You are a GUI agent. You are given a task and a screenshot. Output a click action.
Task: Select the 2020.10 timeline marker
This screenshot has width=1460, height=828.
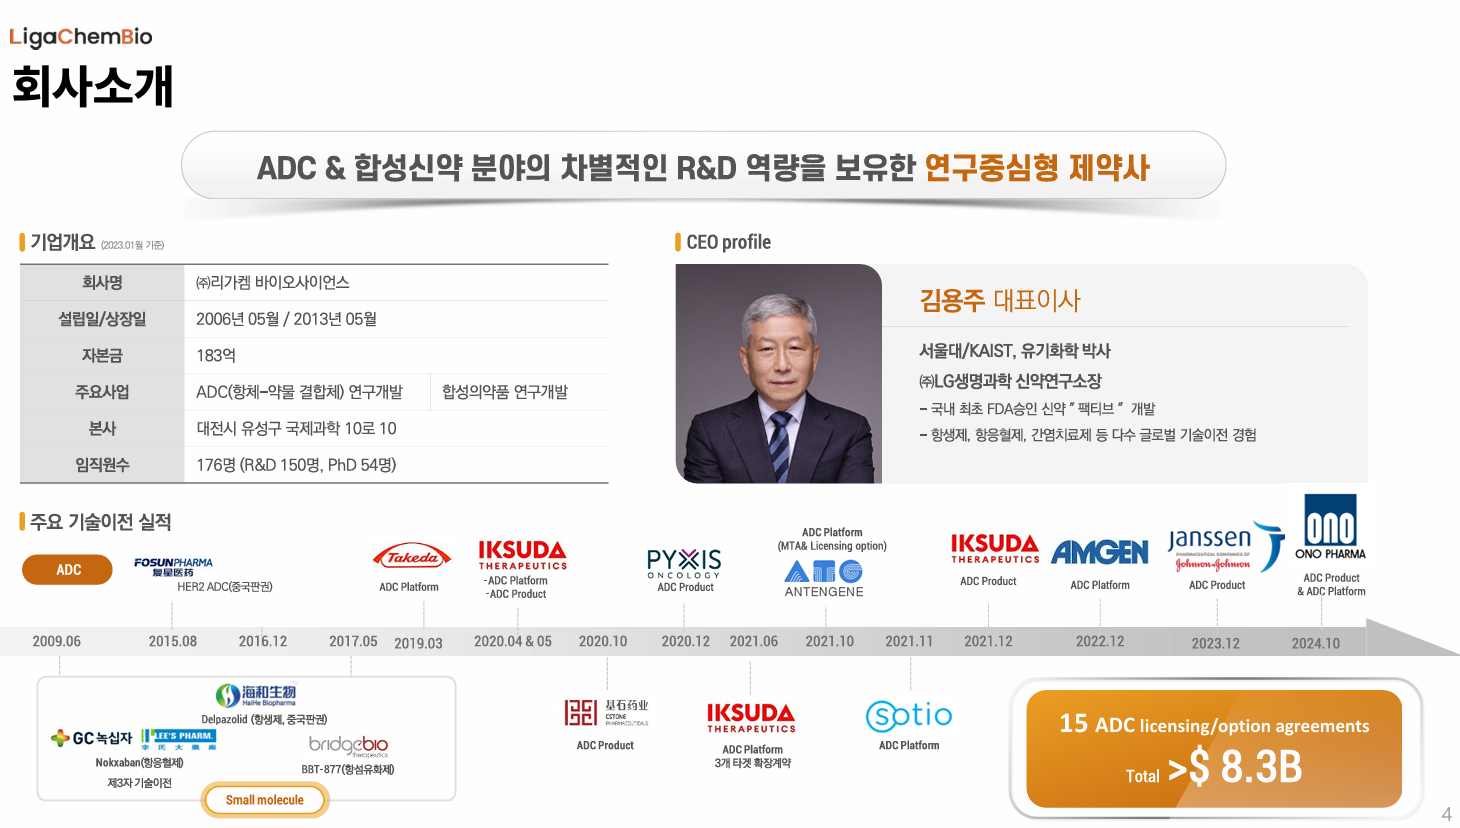click(x=603, y=641)
